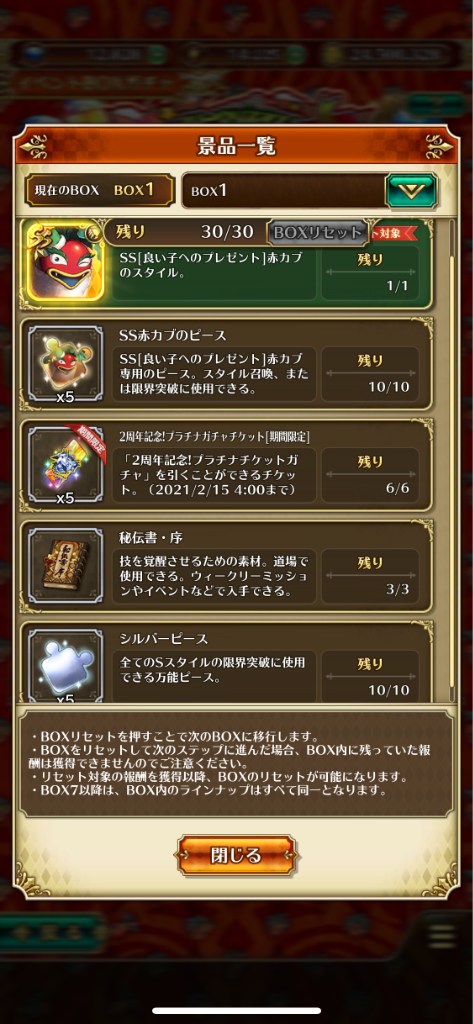Click the prize list vertical scrollbar

pyautogui.click(x=450, y=460)
